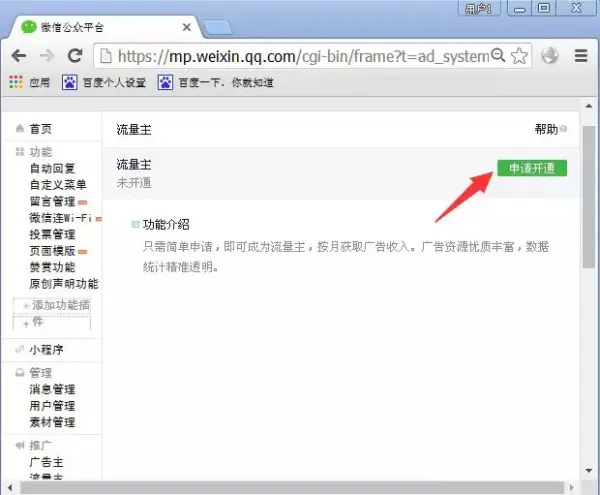The height and width of the screenshot is (495, 600).
Task: Click the horizontal scroll left arrow
Action: [x=10, y=488]
